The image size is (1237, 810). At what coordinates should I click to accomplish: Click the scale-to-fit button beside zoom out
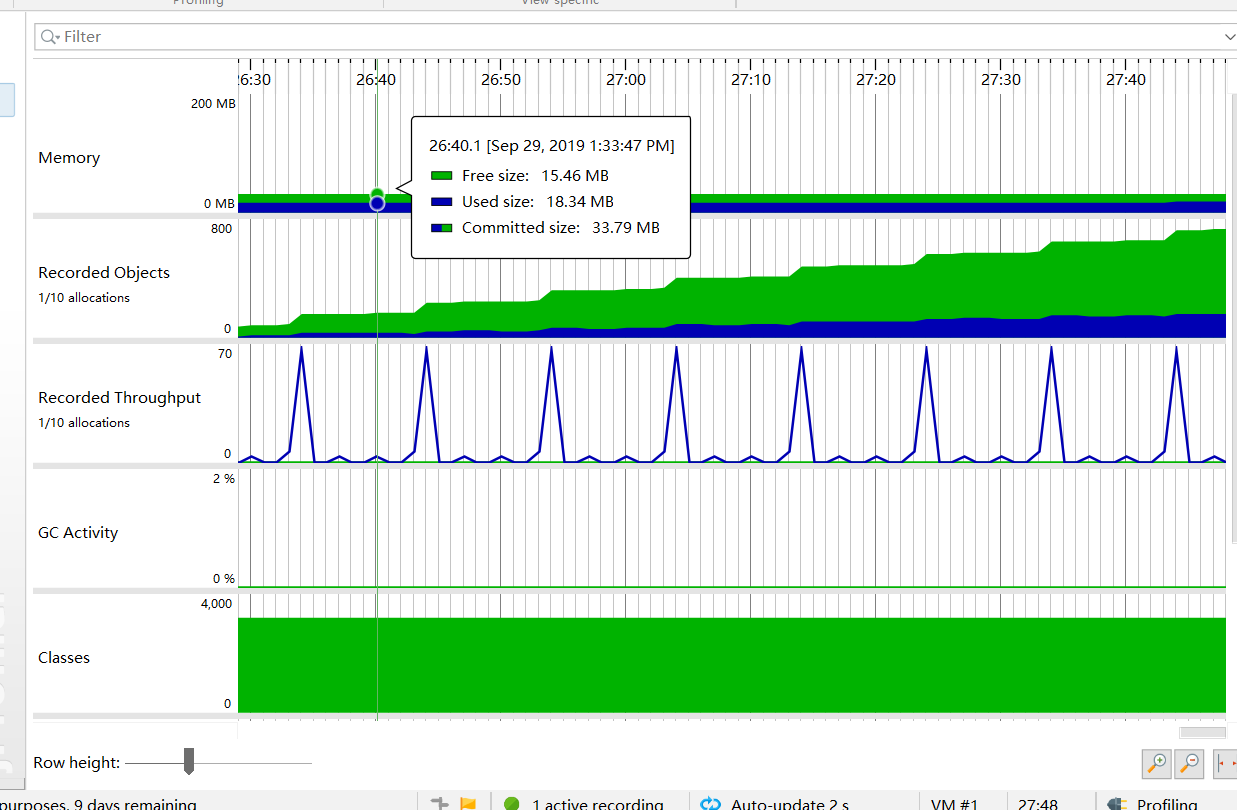coord(1226,764)
